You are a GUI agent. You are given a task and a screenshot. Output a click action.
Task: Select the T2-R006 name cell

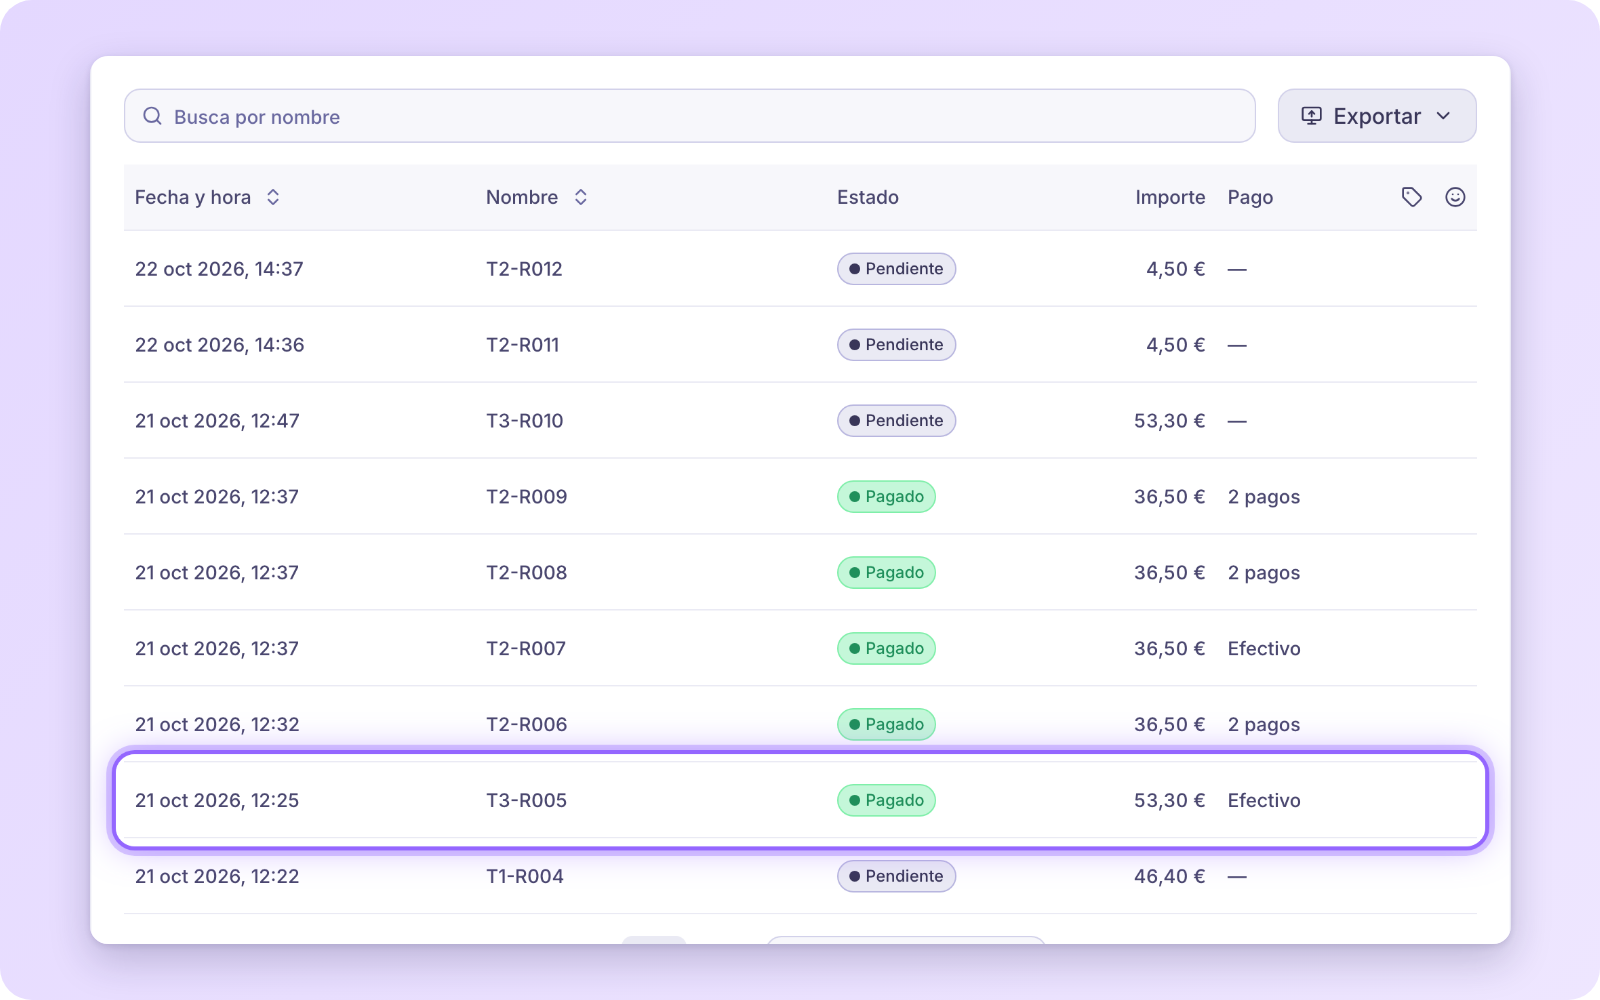point(527,725)
